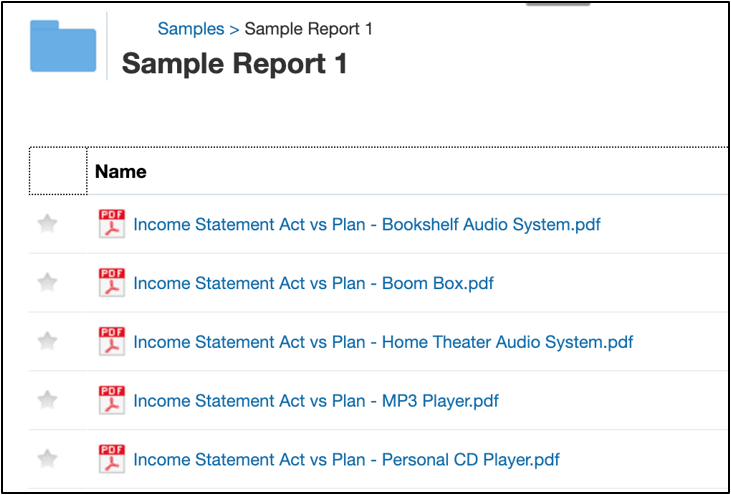The height and width of the screenshot is (495, 731).
Task: Toggle favorite star for Home Theater report
Action: point(47,342)
